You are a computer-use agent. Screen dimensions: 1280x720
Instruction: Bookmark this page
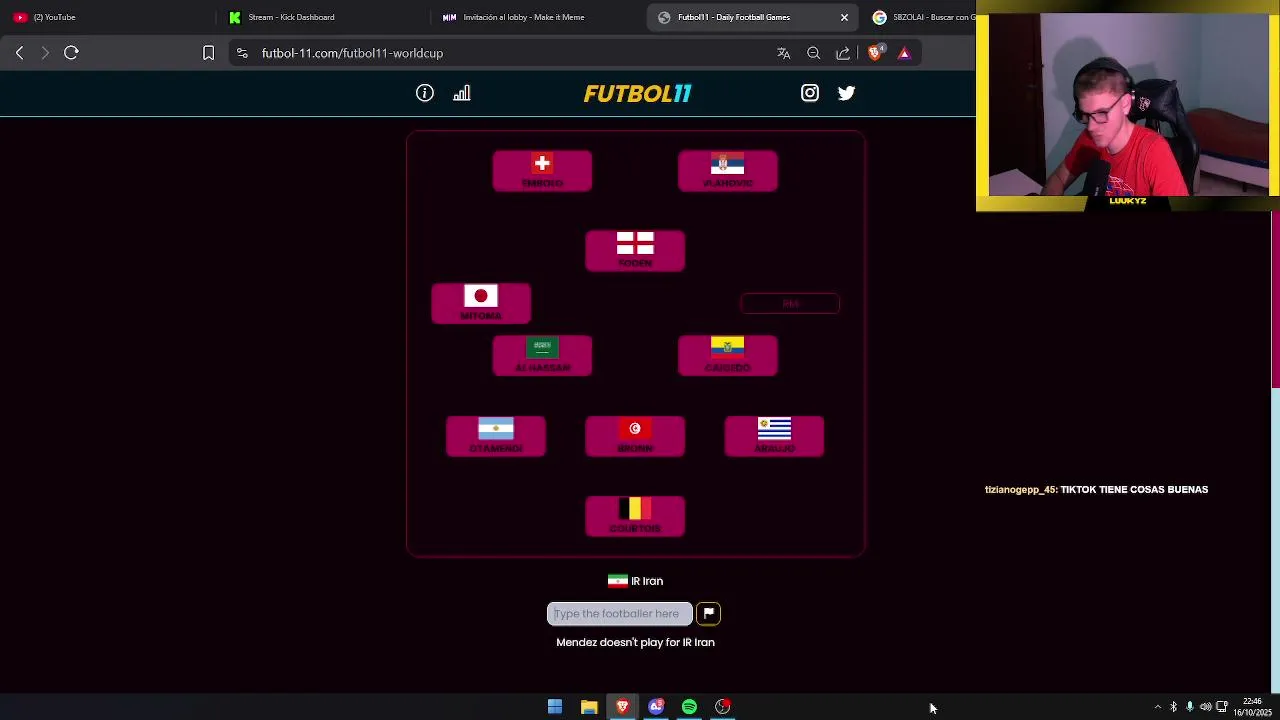pyautogui.click(x=208, y=53)
